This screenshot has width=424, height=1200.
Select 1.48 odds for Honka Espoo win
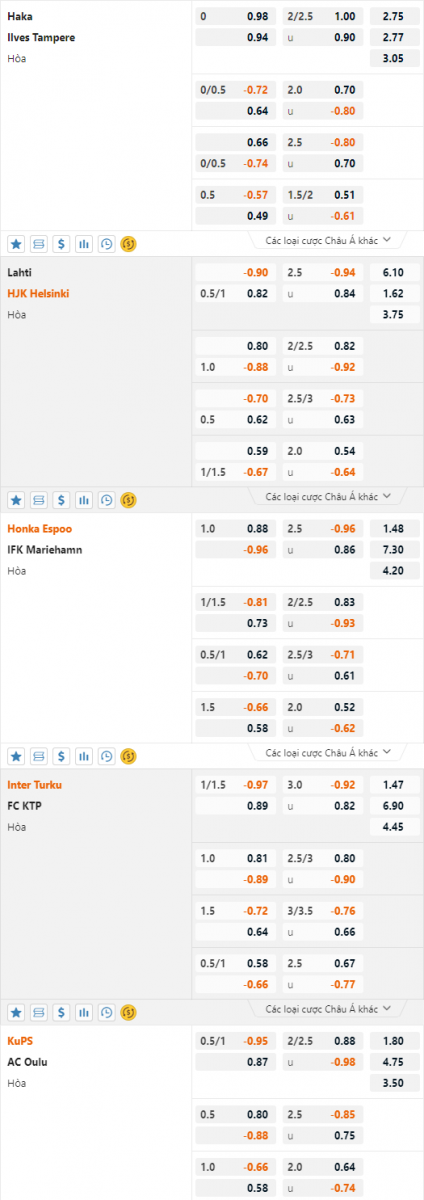pyautogui.click(x=393, y=528)
